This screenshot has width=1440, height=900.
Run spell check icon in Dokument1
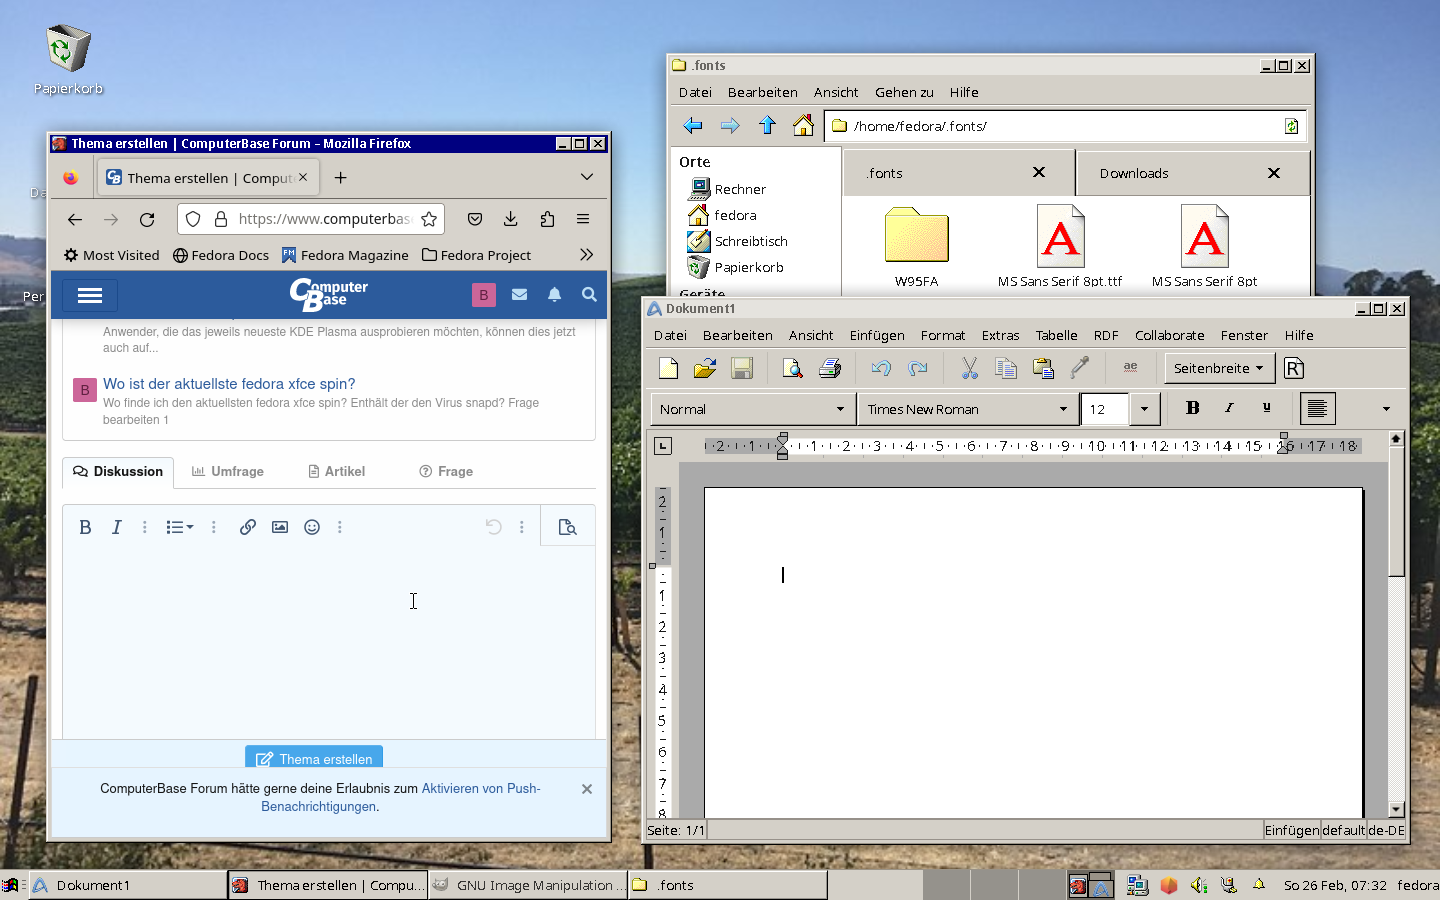click(x=1130, y=368)
